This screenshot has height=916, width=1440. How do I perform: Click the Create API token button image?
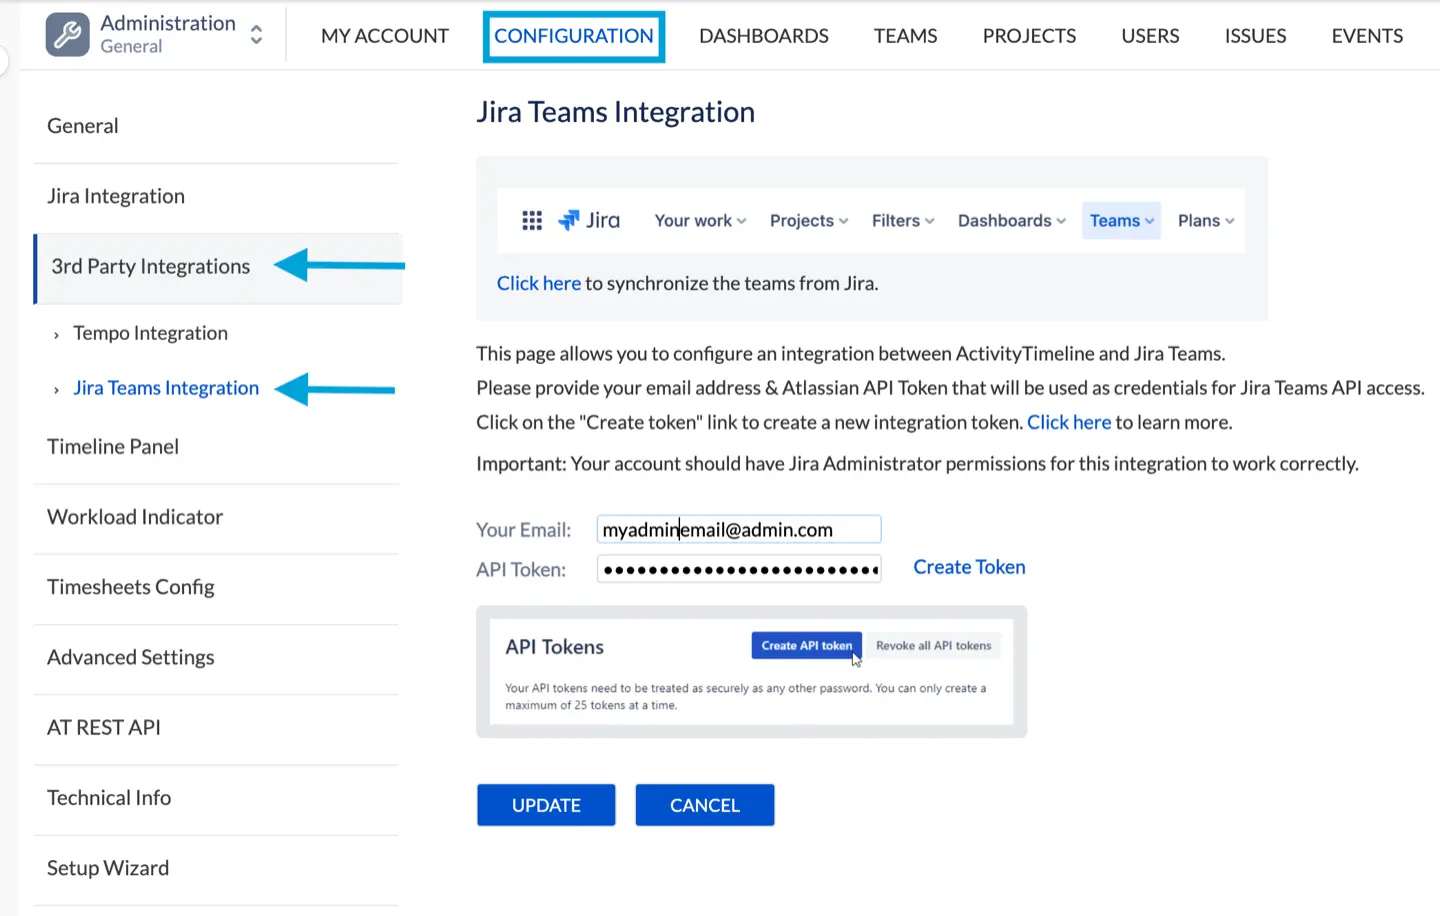tap(806, 646)
